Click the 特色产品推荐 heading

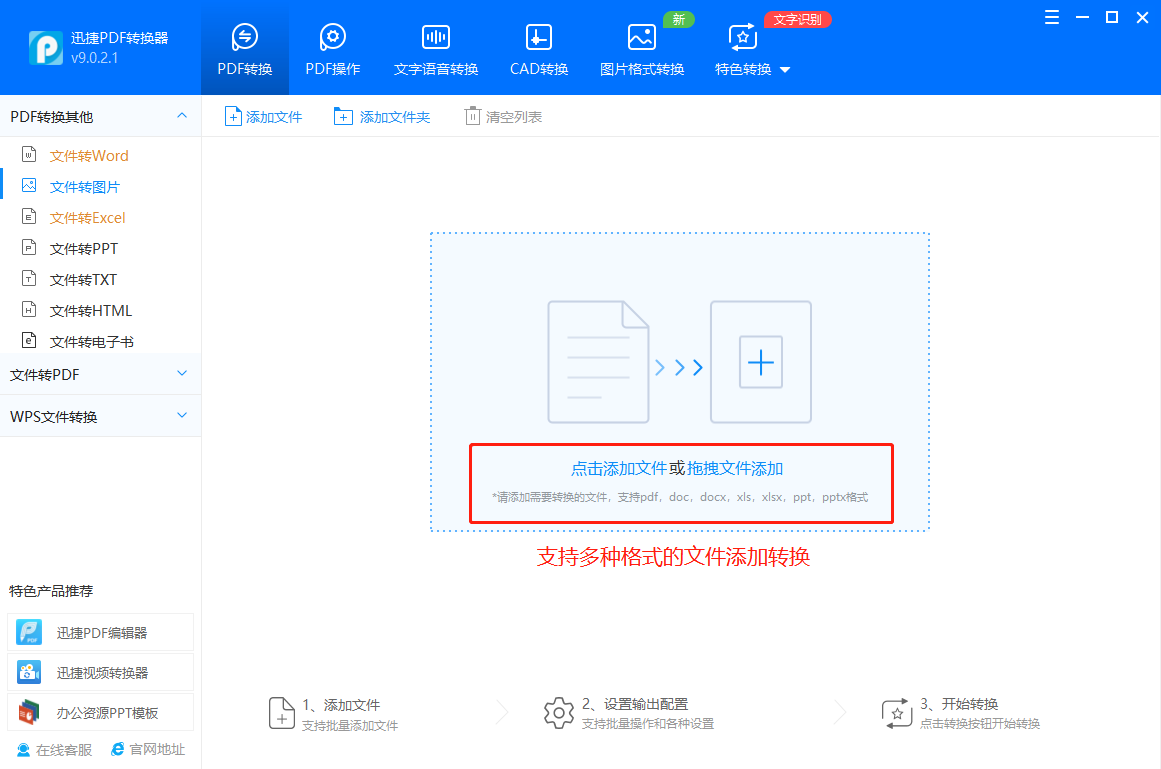click(51, 591)
